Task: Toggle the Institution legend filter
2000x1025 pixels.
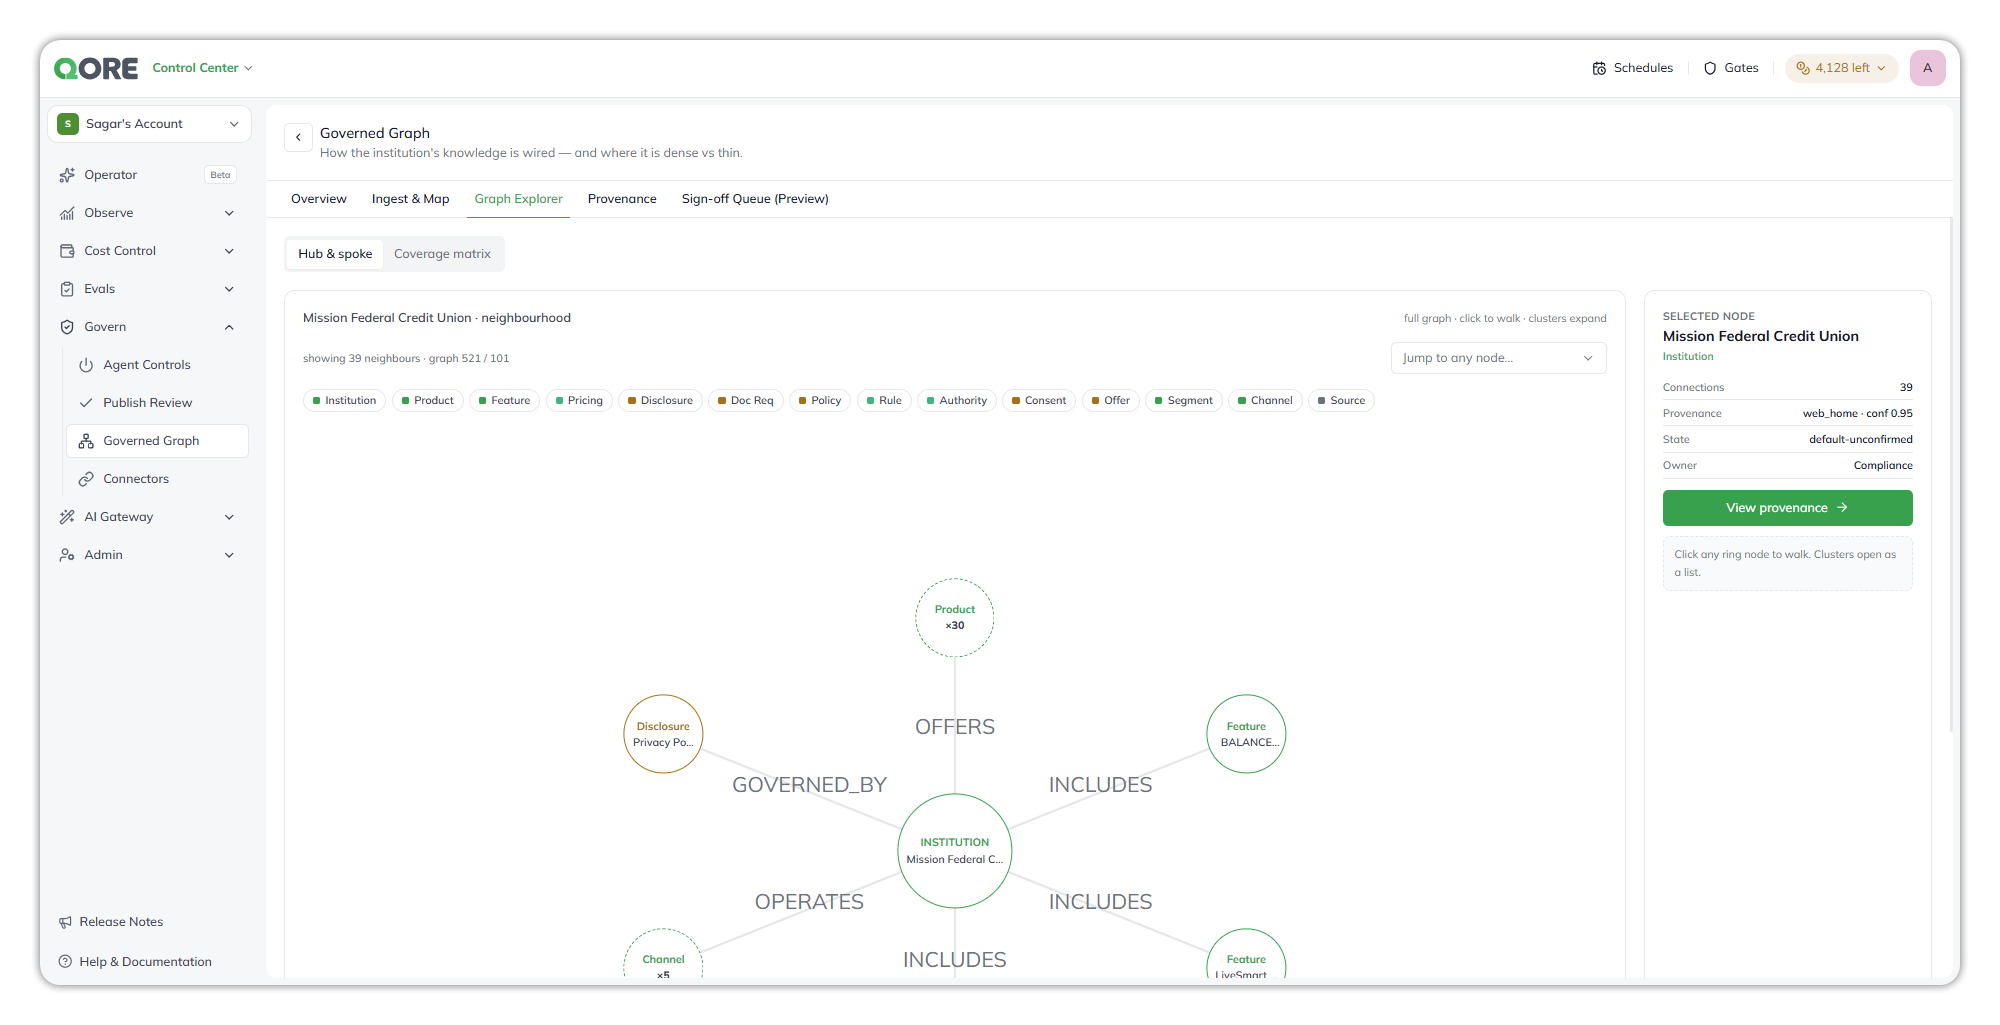Action: (344, 400)
